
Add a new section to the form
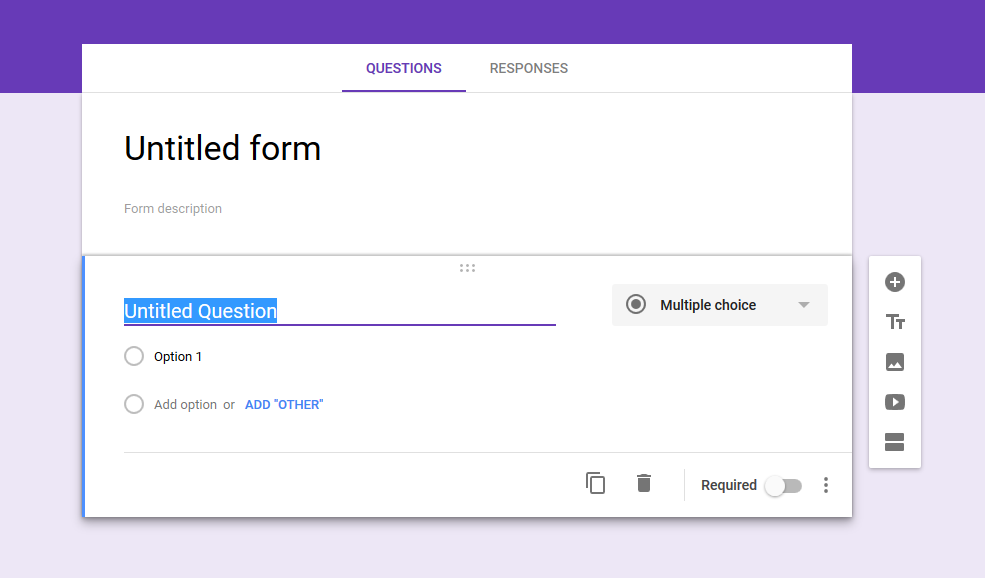click(895, 442)
